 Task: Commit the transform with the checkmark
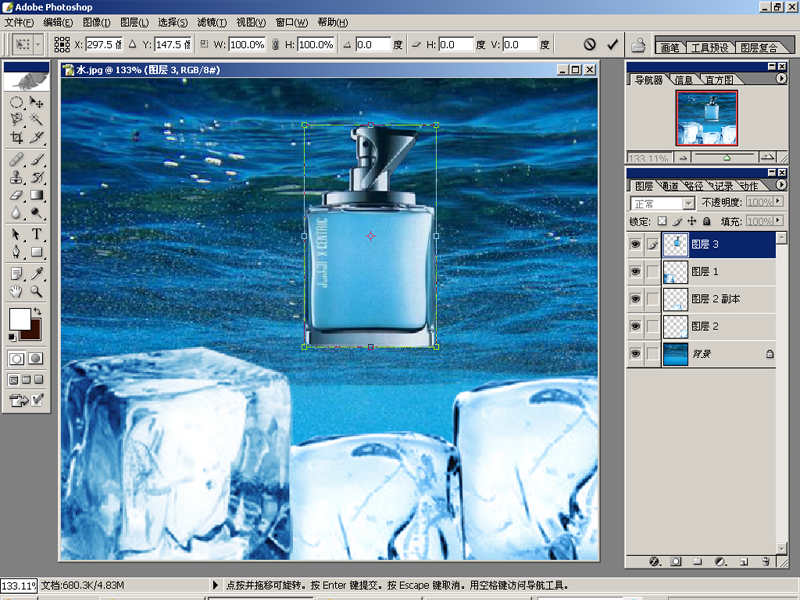click(x=612, y=45)
